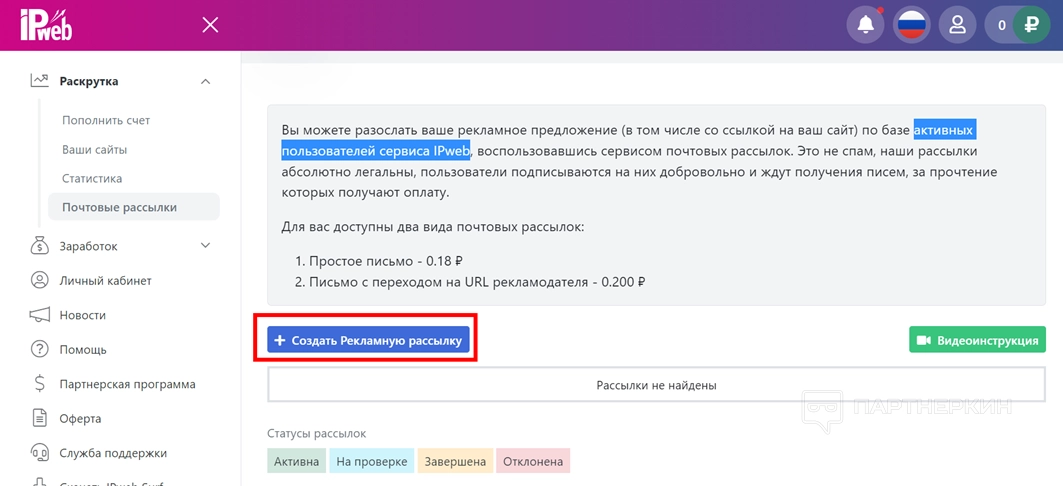Click the На проверке status badge
The image size is (1063, 486).
(x=372, y=462)
